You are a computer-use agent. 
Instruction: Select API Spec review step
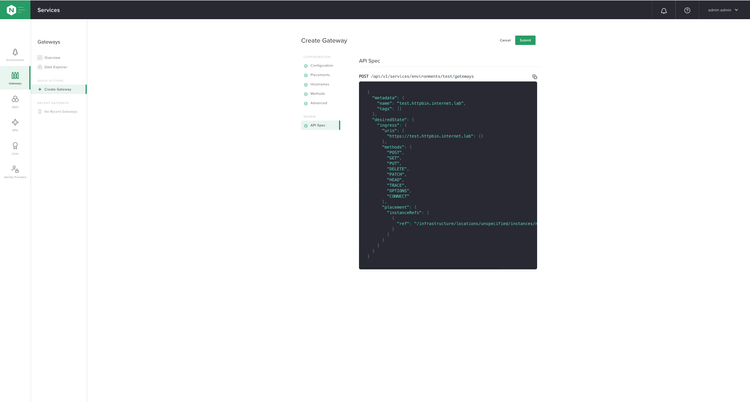320,125
